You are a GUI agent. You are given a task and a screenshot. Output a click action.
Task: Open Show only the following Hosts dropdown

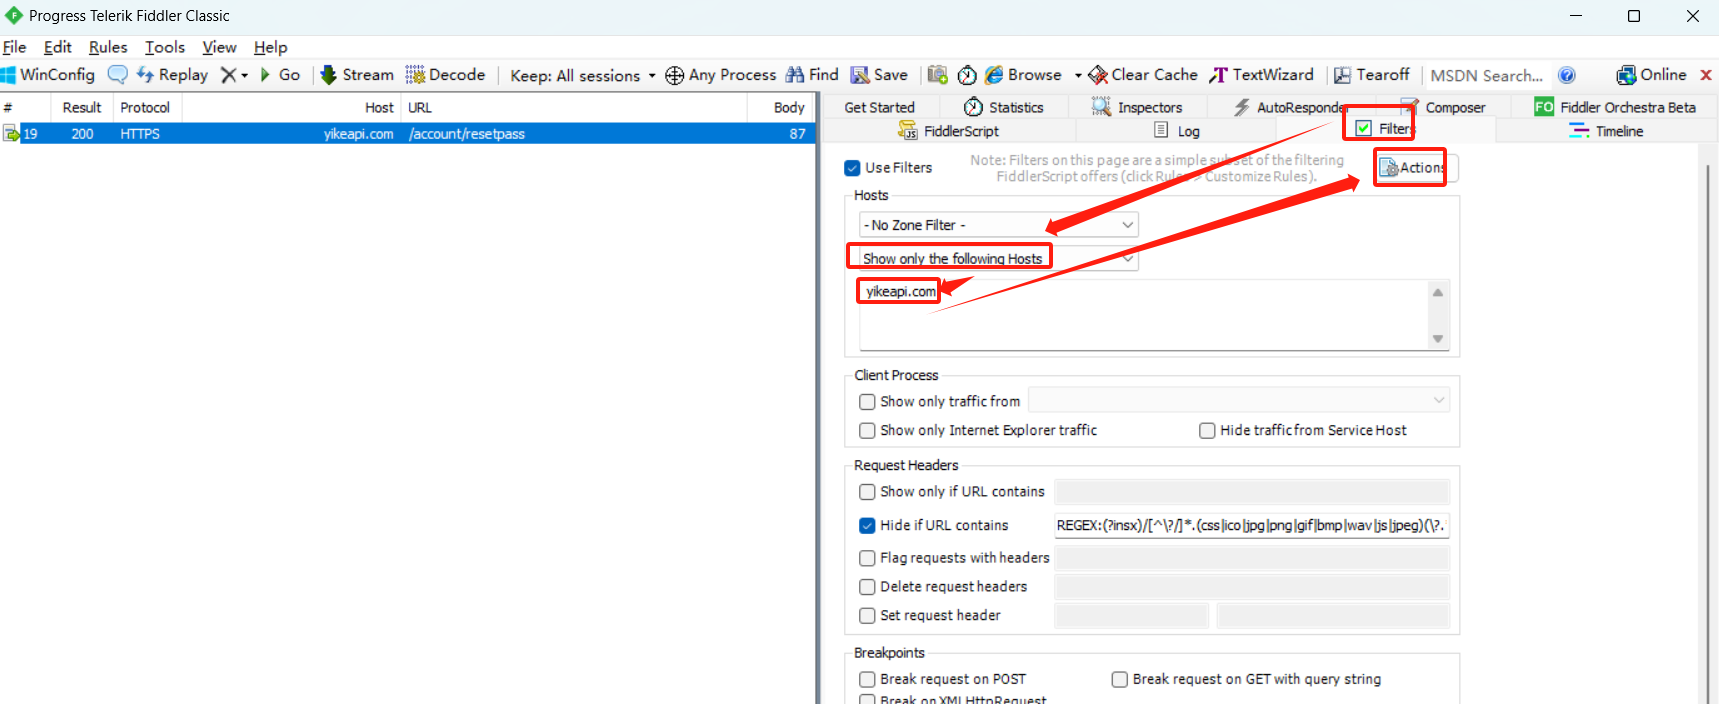pyautogui.click(x=998, y=258)
